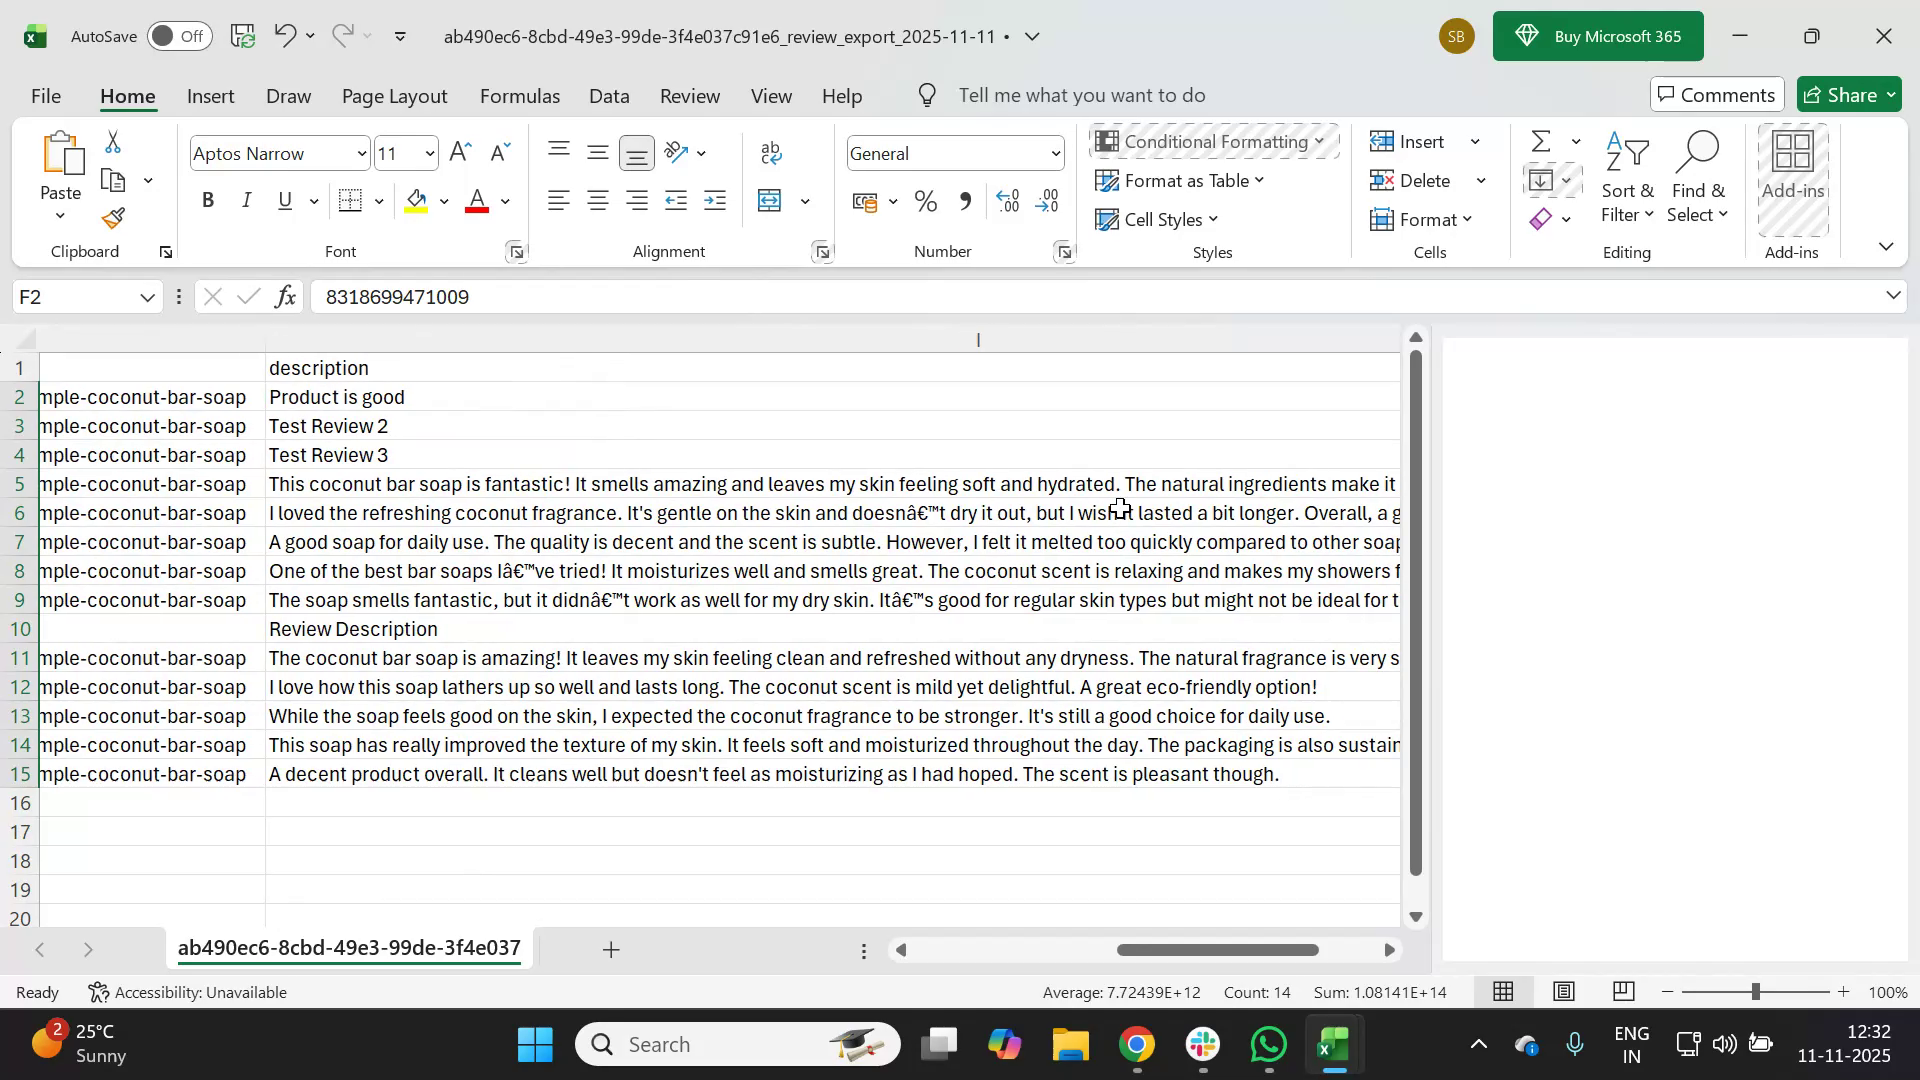Turn on AutoSave
1920x1080 pixels.
click(178, 36)
